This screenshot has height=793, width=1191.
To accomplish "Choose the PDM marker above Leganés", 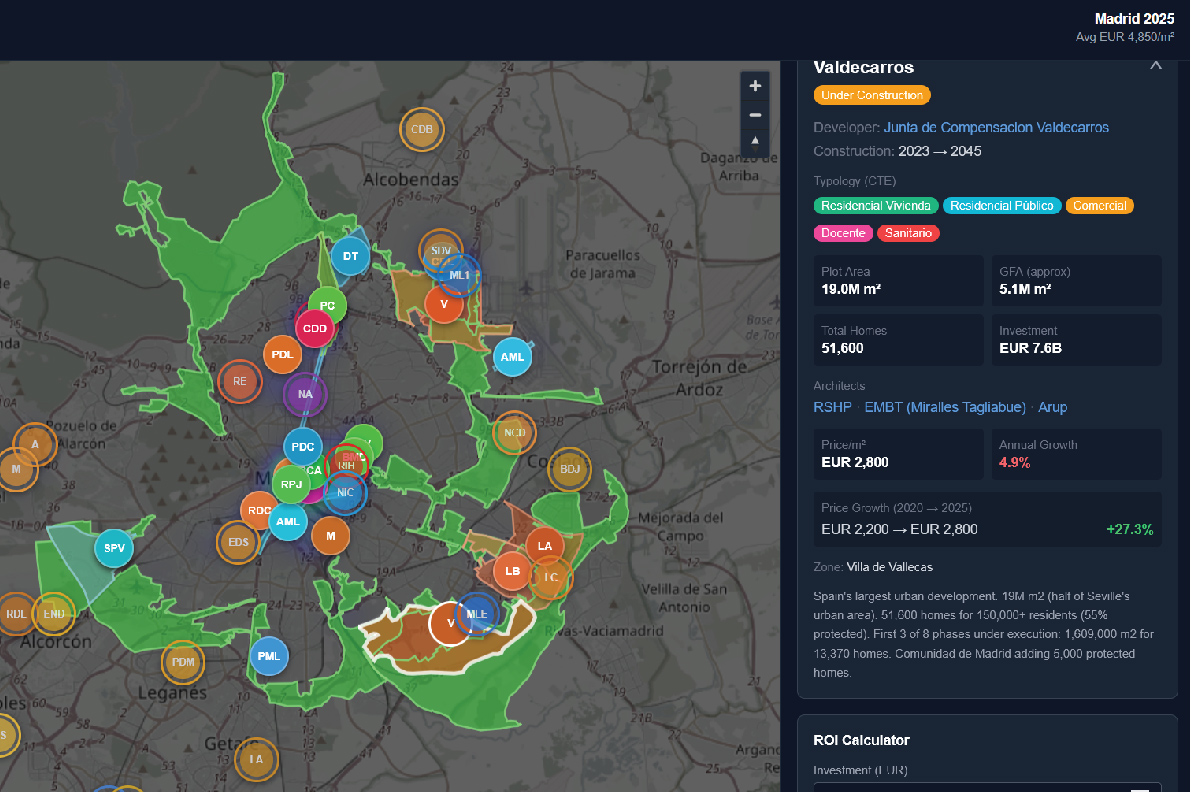I will tap(183, 662).
